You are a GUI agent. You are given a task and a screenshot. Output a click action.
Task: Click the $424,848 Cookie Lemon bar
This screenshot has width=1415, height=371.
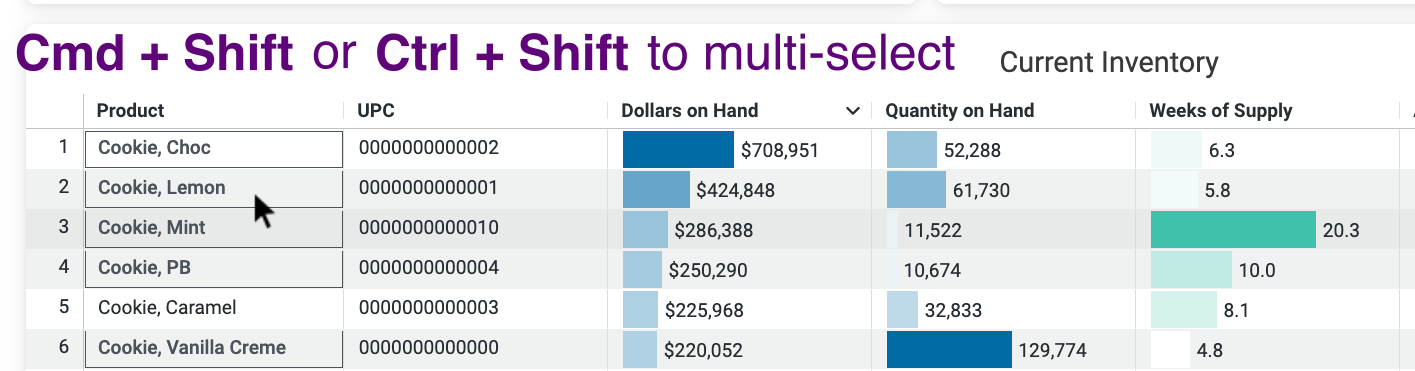point(656,190)
